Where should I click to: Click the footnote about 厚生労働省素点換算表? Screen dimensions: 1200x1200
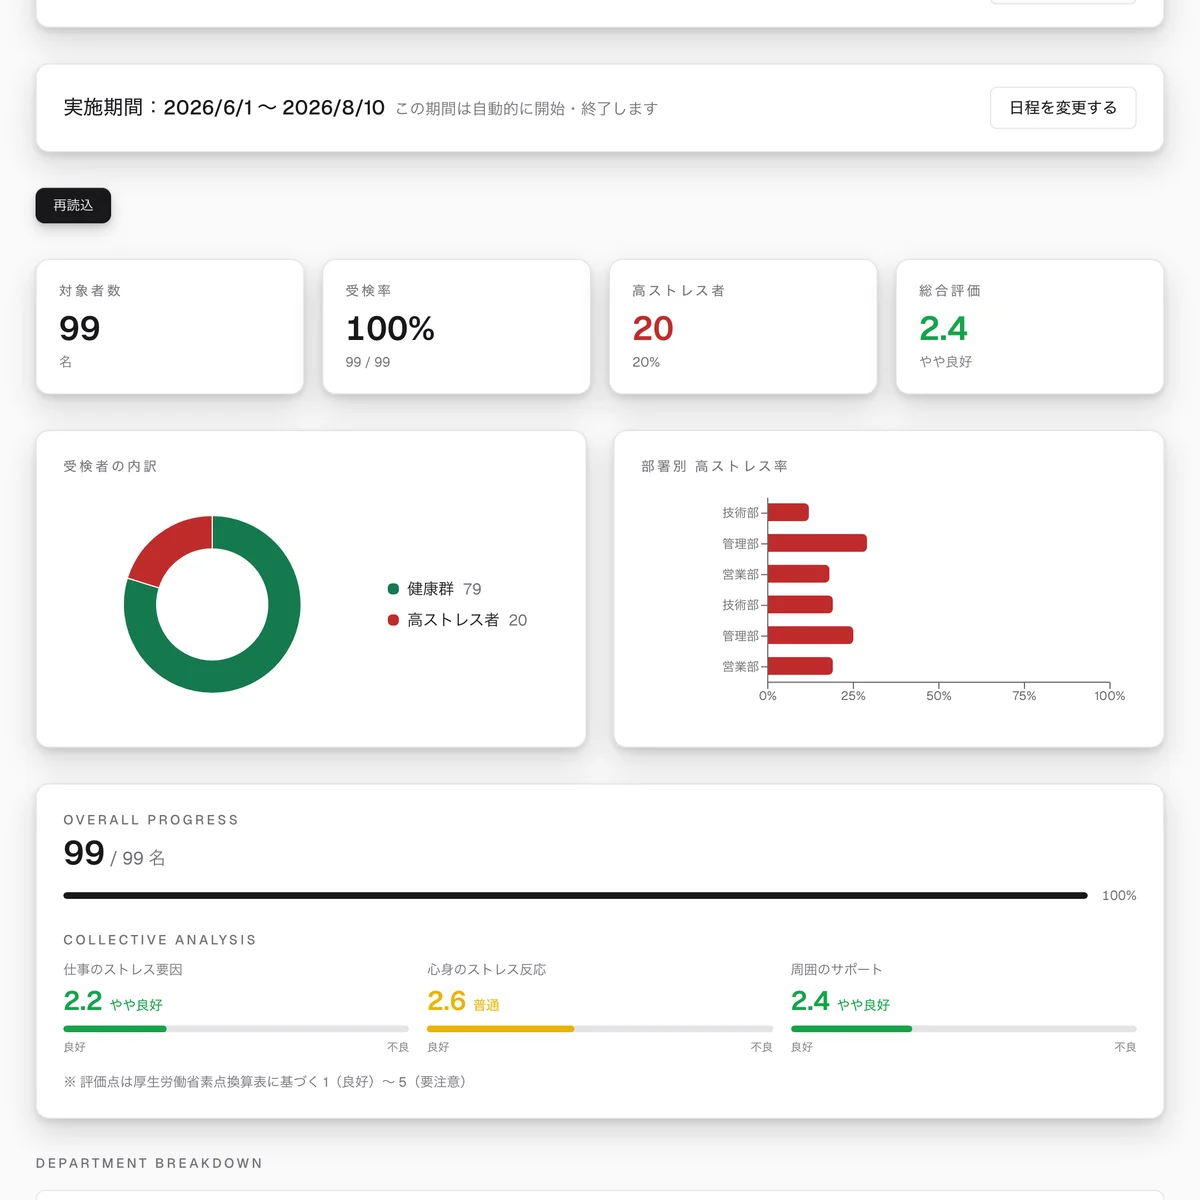pos(266,1082)
